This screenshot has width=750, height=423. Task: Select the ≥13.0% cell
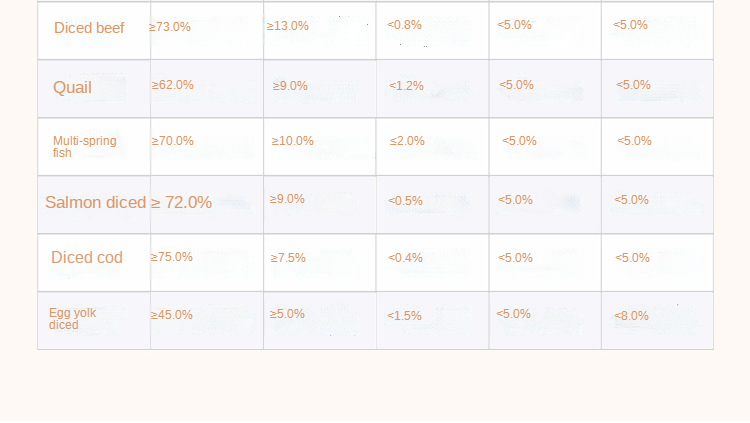[x=288, y=26]
